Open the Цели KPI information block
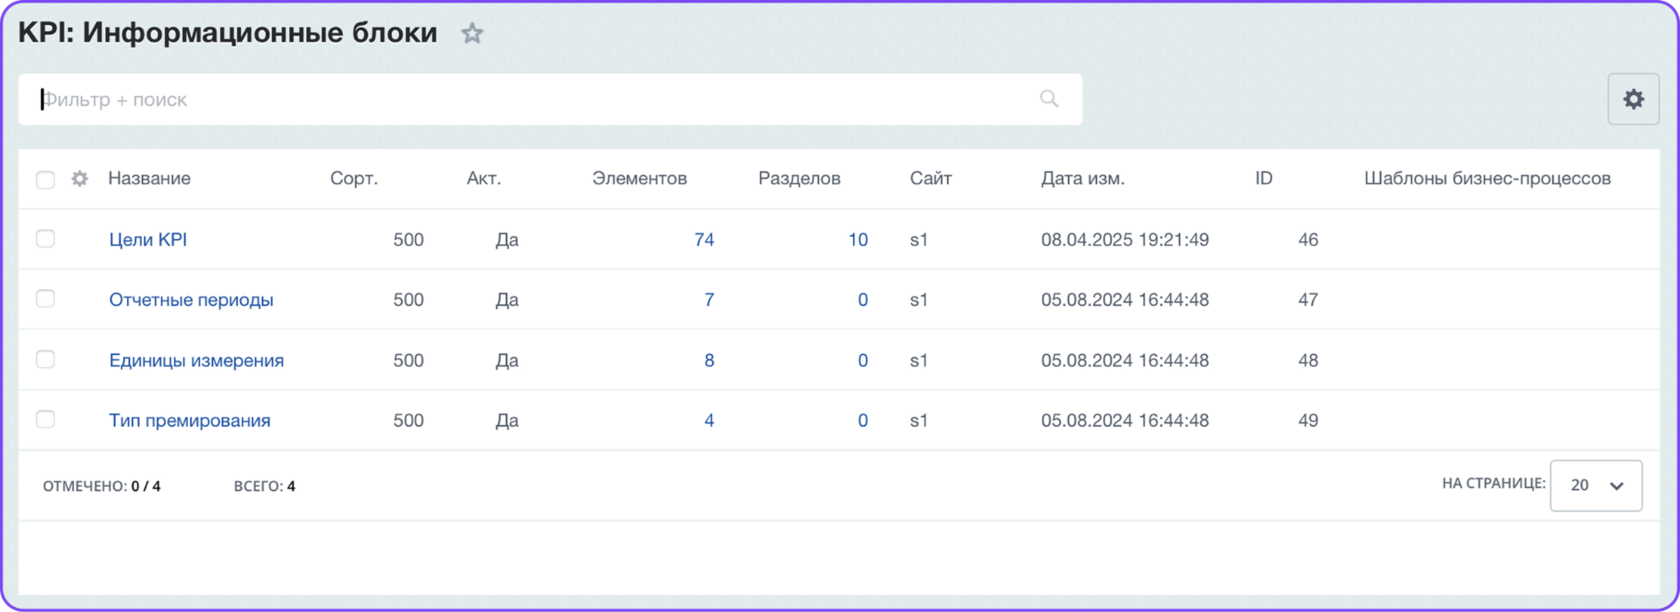 pyautogui.click(x=148, y=240)
